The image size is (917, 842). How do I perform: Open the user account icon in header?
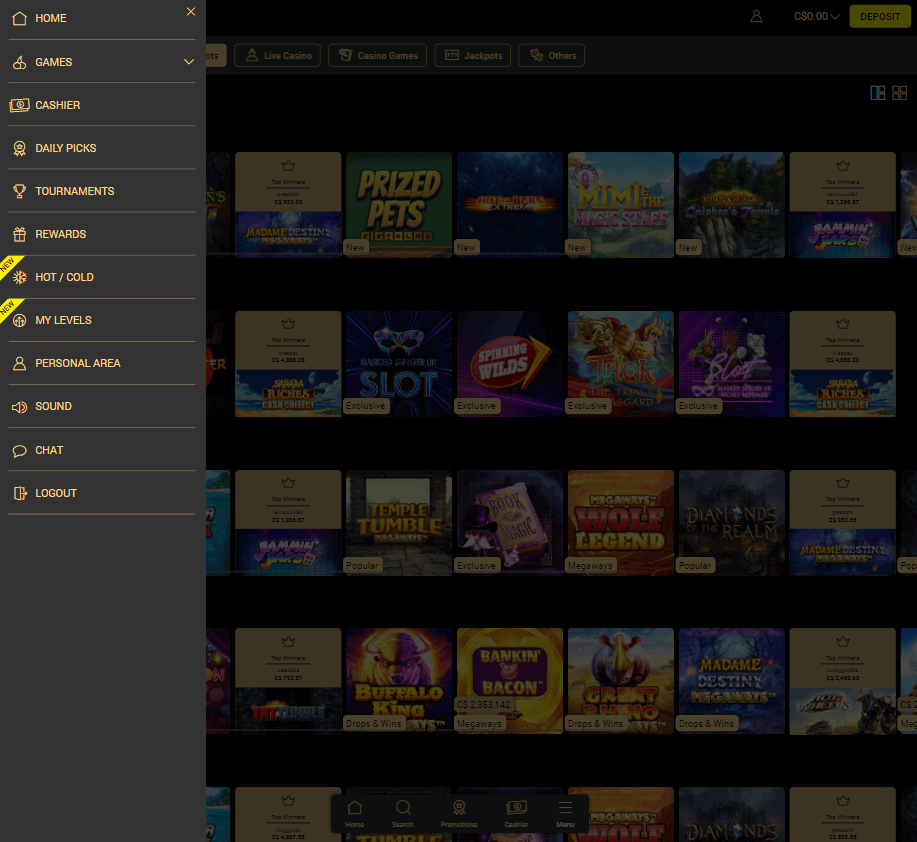pyautogui.click(x=756, y=16)
